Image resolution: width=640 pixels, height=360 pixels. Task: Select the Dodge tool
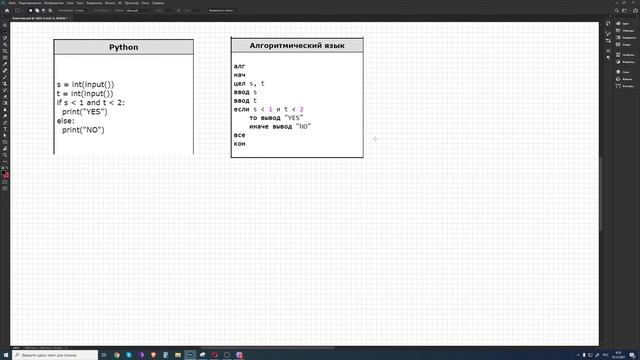5,116
